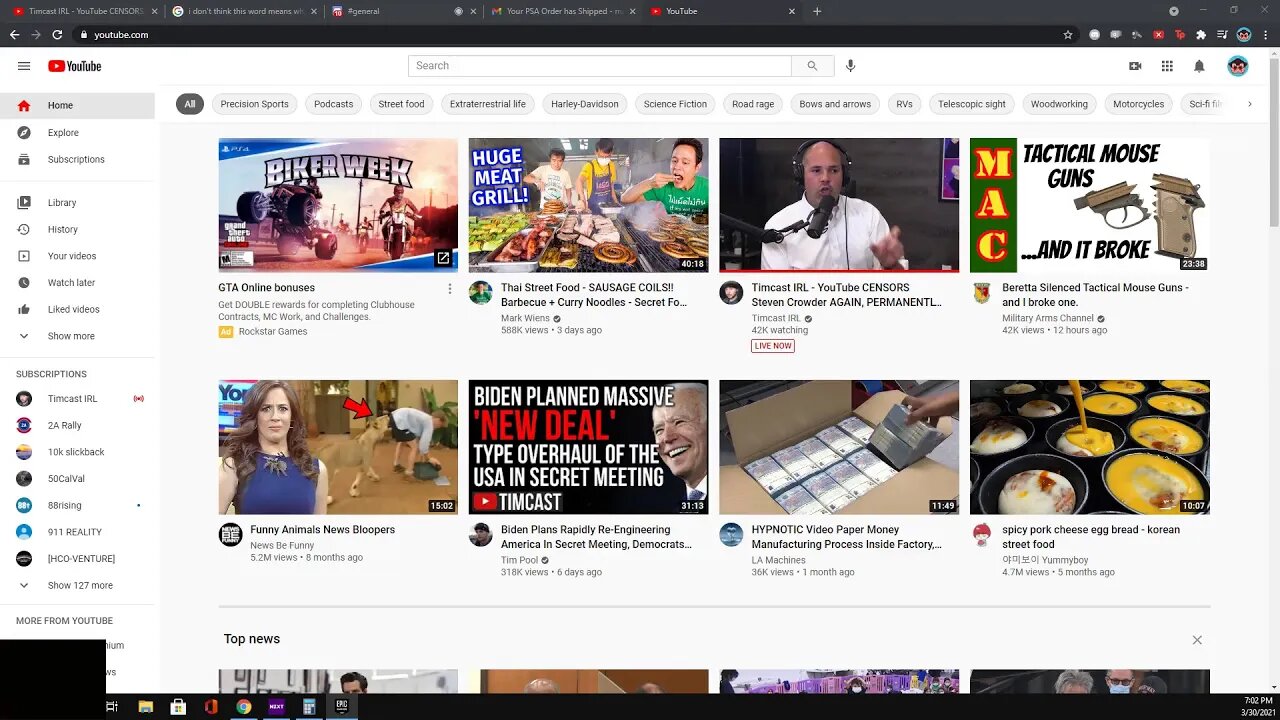Open History in the sidebar

(78, 229)
